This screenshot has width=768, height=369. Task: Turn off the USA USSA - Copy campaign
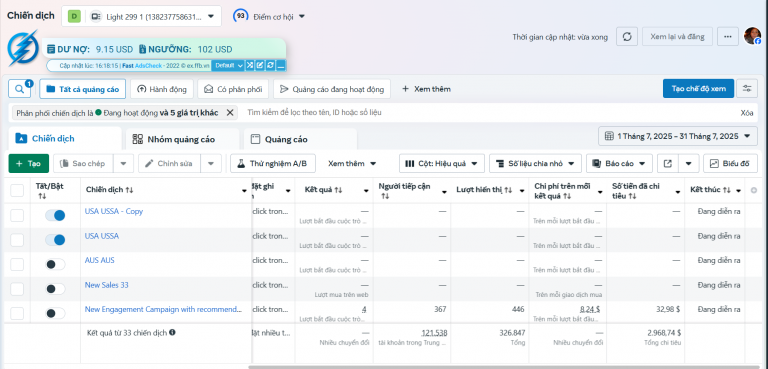(55, 215)
